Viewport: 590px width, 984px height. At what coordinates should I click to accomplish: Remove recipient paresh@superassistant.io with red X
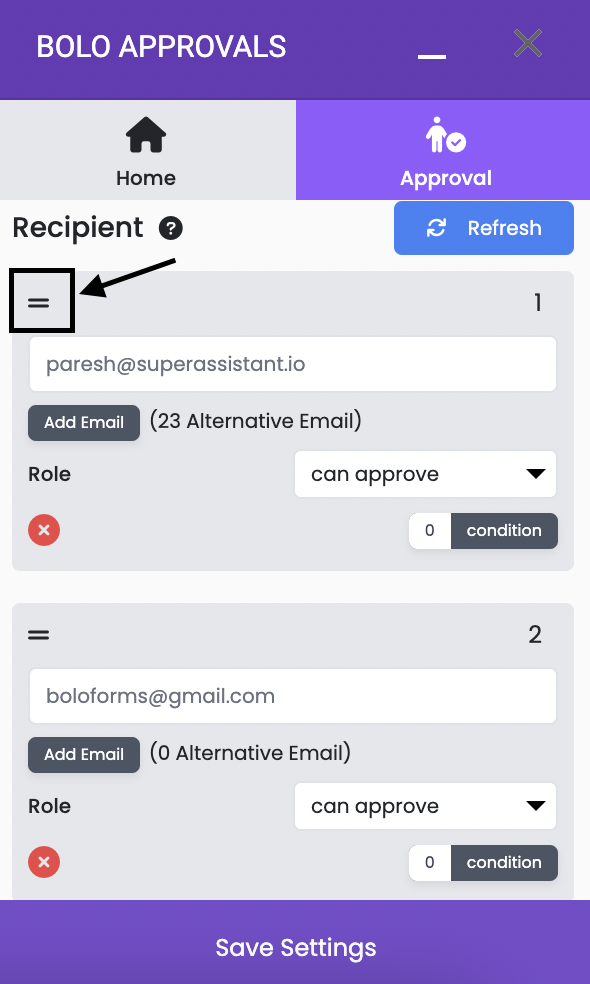click(44, 530)
